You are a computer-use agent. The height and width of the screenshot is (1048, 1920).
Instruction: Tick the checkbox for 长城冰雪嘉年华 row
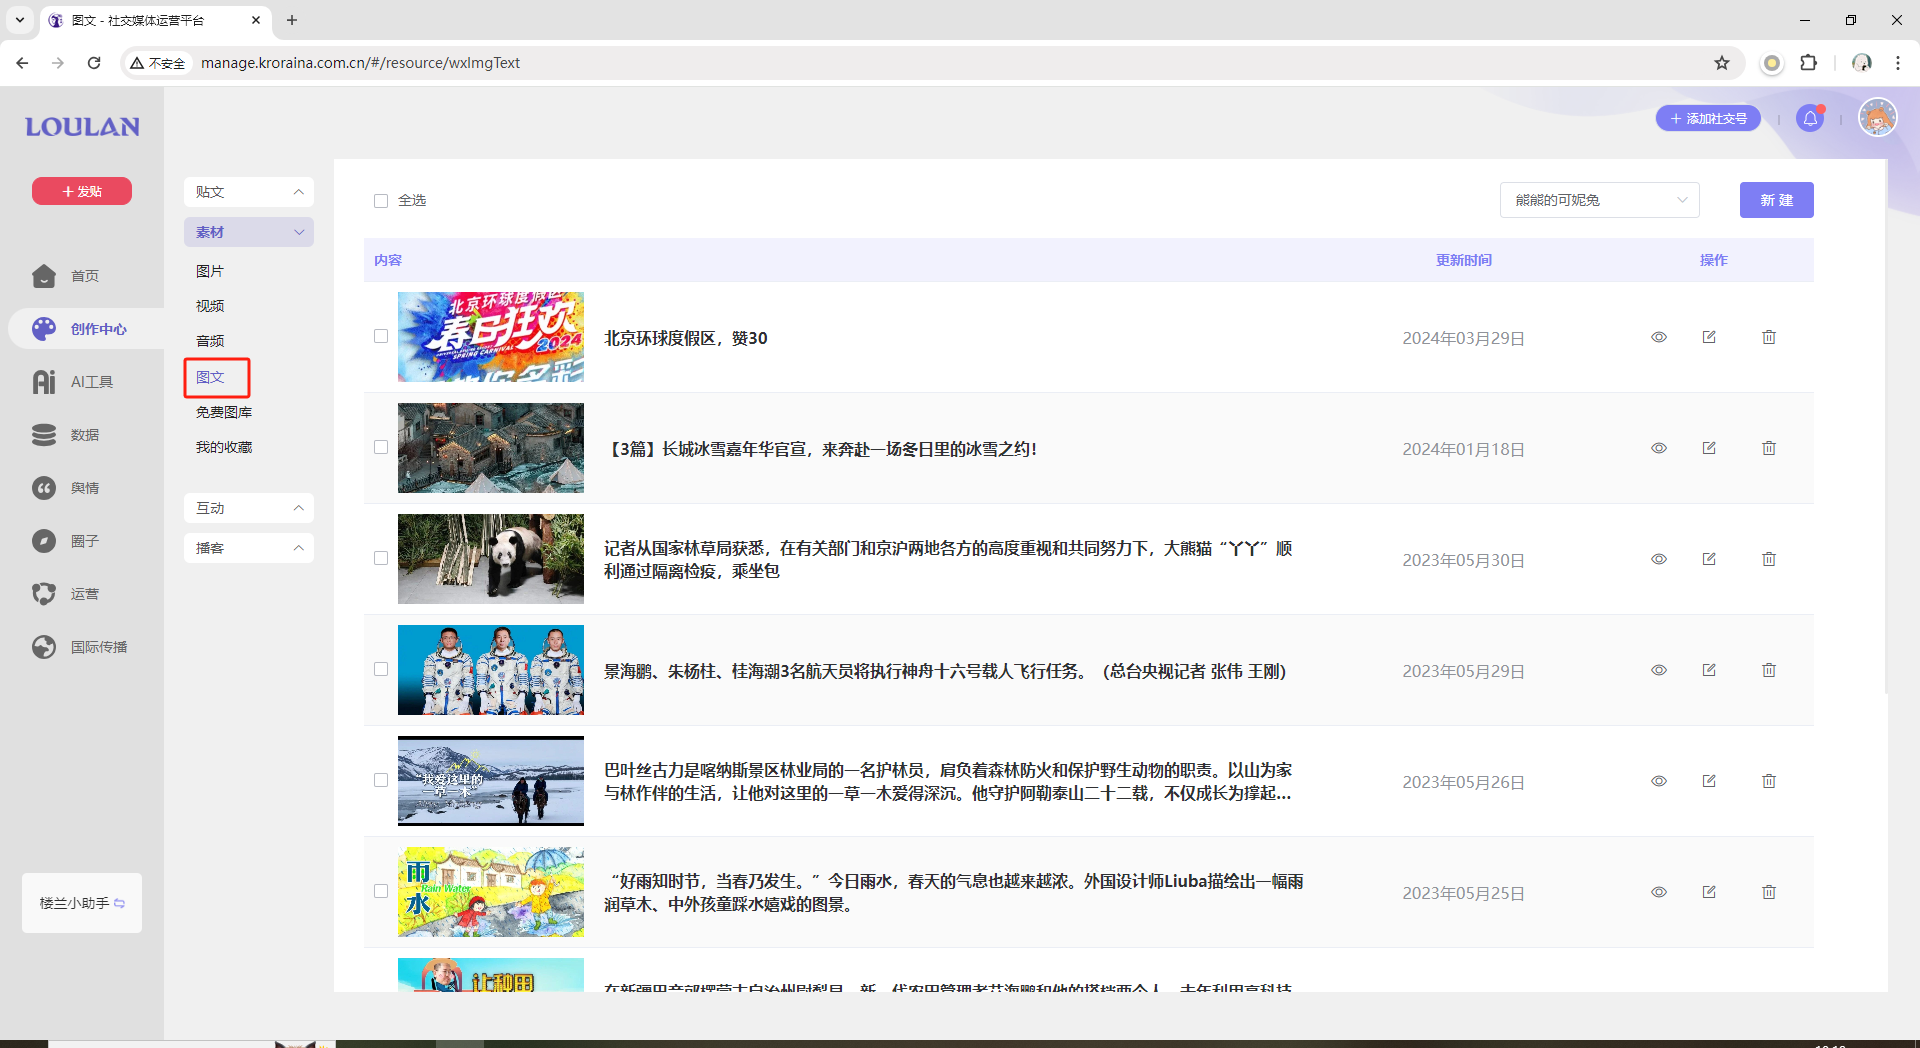[381, 448]
